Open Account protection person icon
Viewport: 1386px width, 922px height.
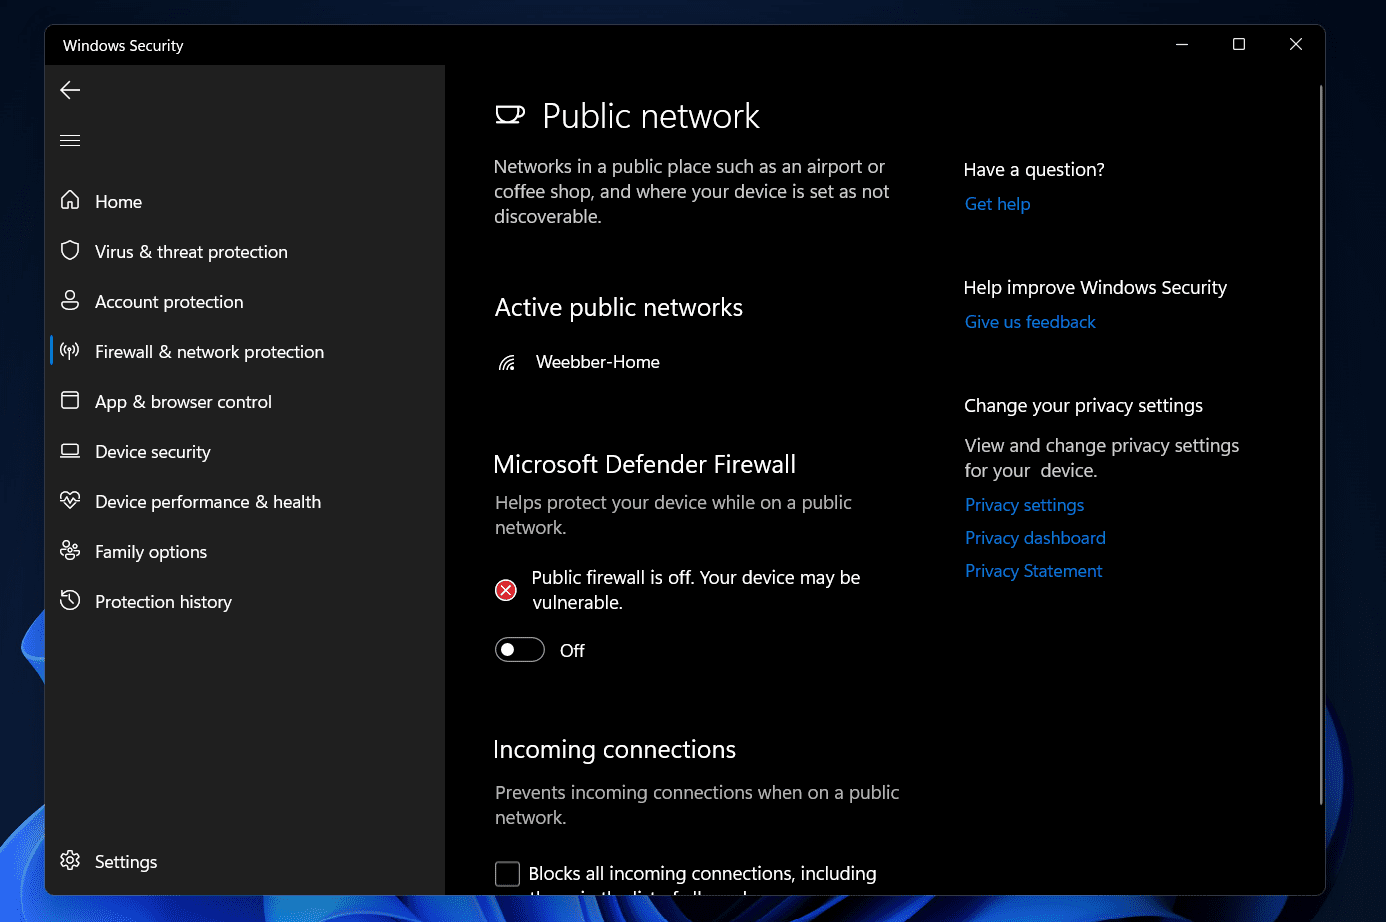pos(70,301)
